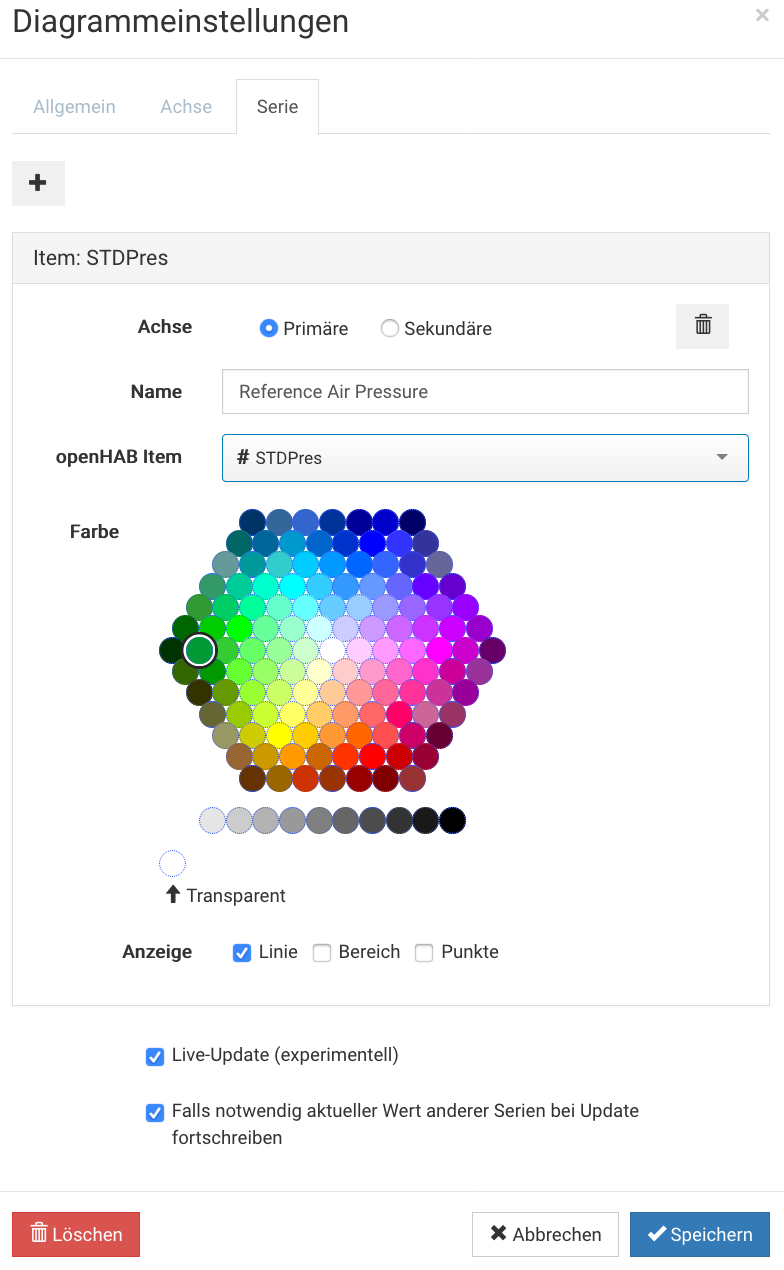Click the dropdown arrow on the STDPres selector
The image size is (784, 1270).
point(721,457)
